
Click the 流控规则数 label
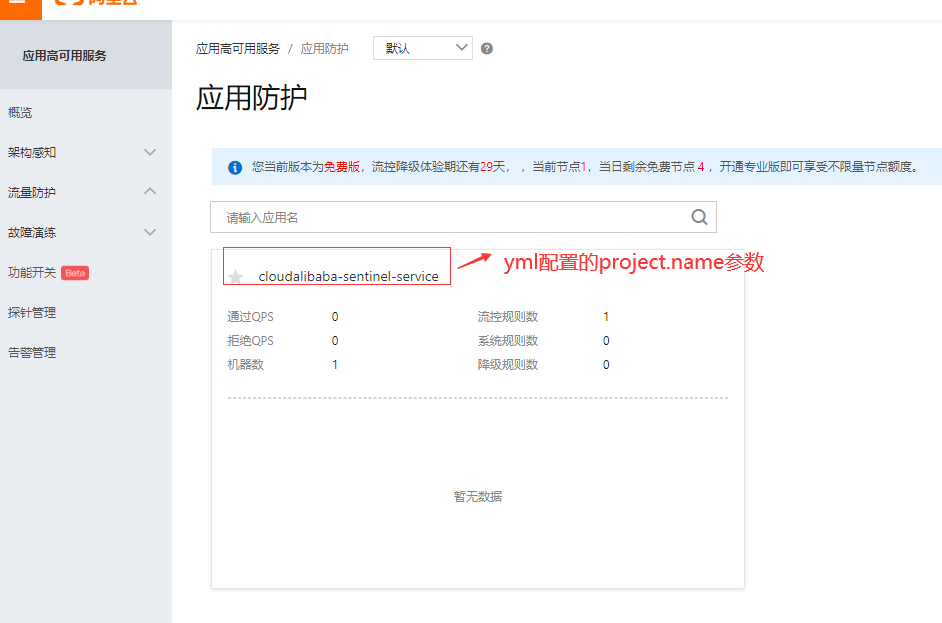pos(508,317)
